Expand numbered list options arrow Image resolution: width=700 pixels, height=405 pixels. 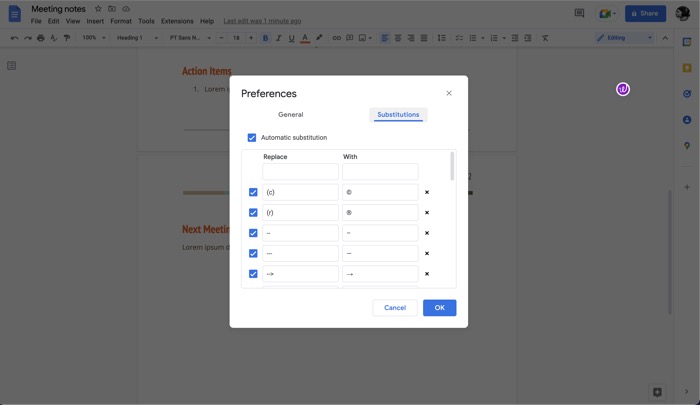[504, 38]
